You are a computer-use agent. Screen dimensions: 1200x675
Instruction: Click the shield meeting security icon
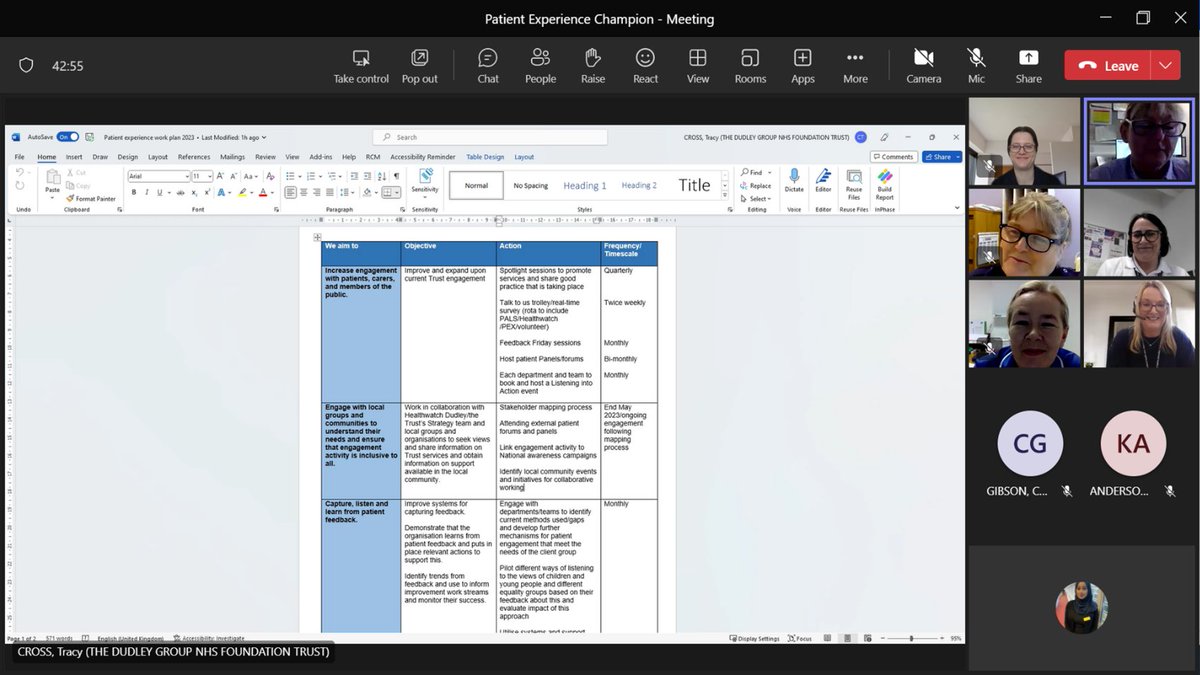pos(26,65)
